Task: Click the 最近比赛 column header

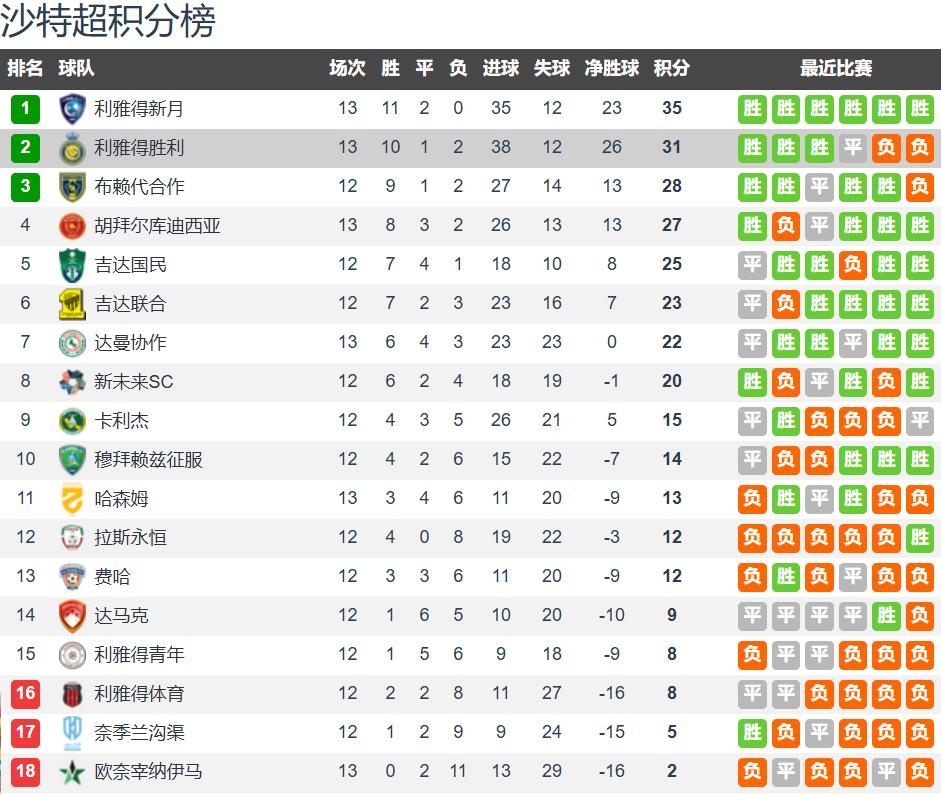Action: 836,68
